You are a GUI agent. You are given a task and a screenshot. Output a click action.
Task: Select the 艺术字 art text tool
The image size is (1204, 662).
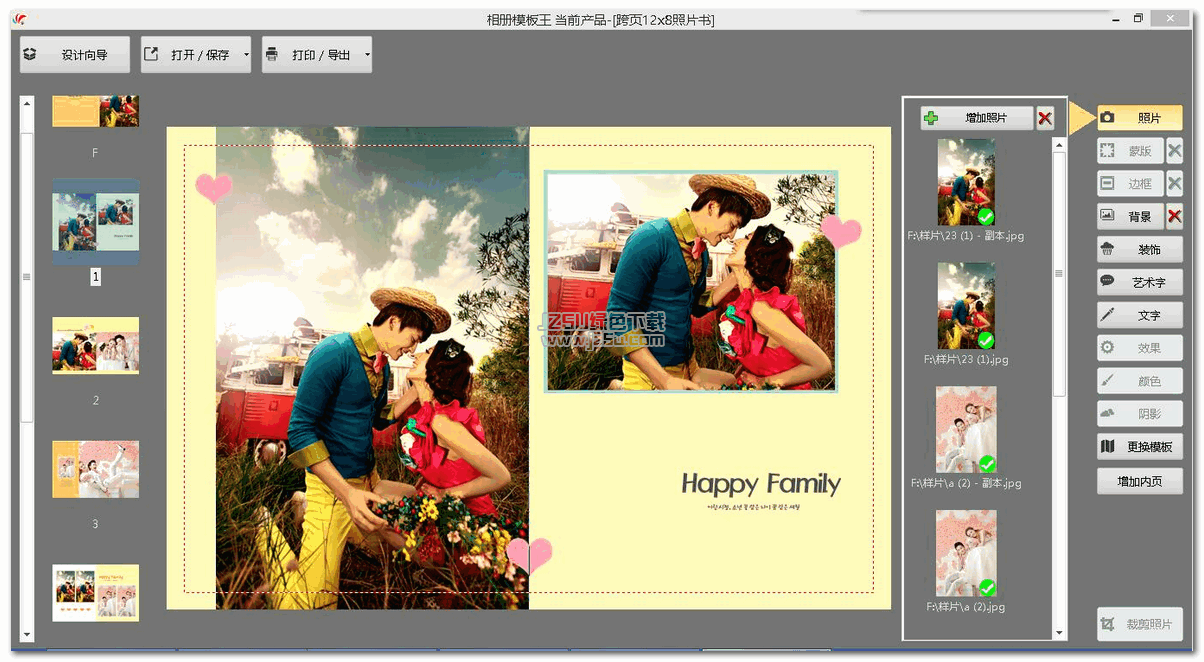coord(1139,283)
